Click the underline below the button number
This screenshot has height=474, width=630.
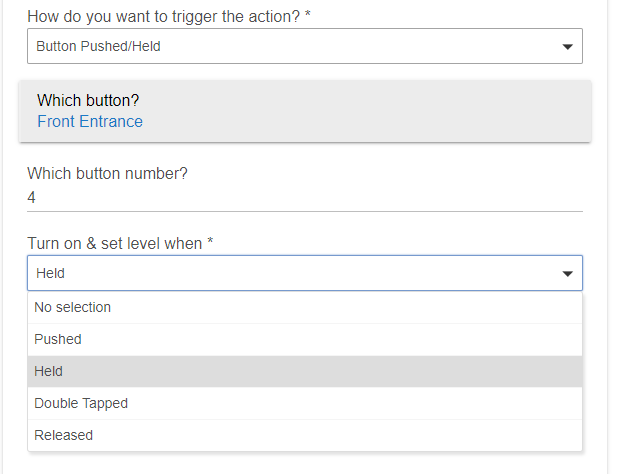(x=300, y=211)
